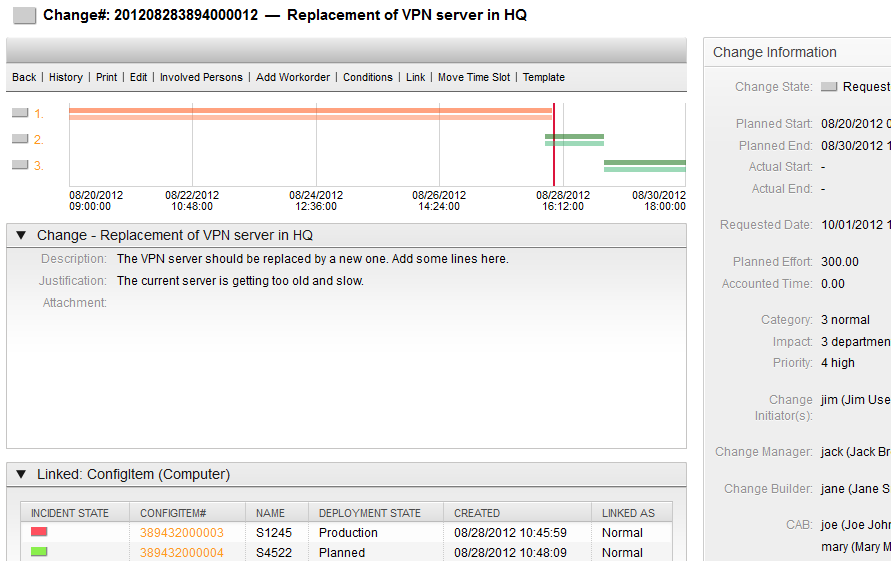Open the History menu item

click(66, 78)
